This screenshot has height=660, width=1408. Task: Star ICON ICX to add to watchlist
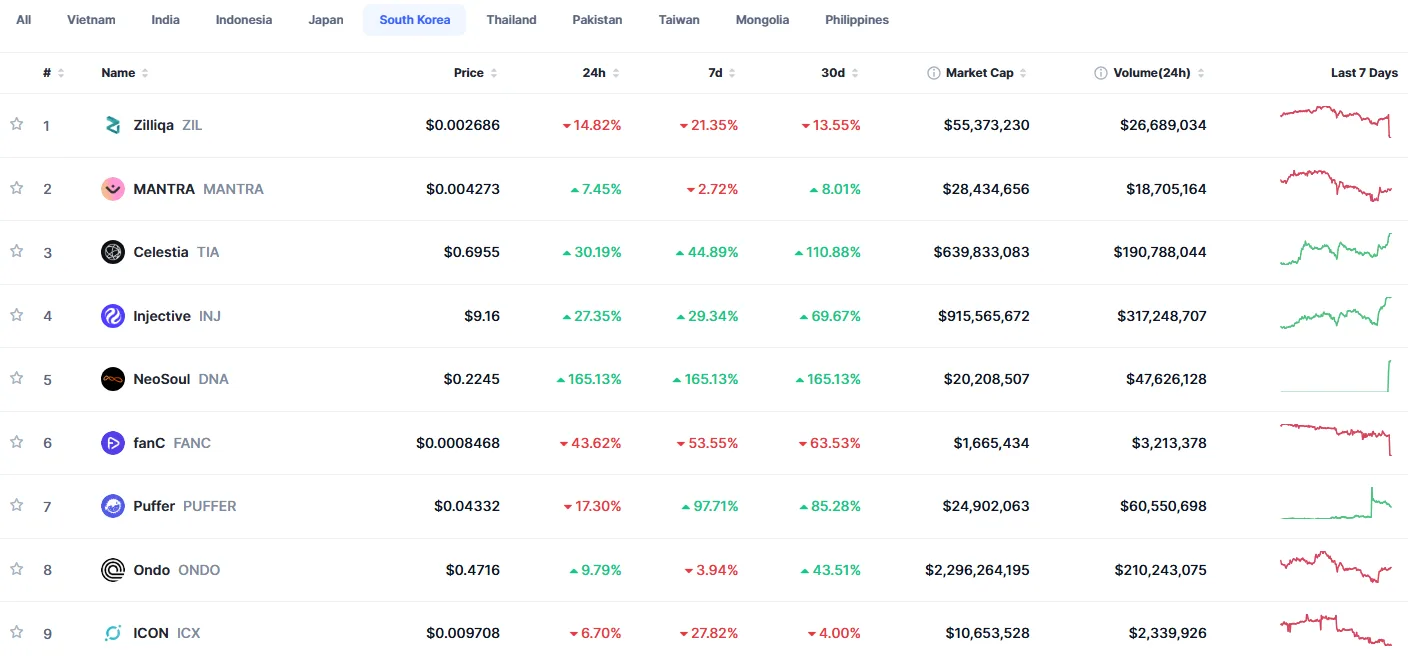pos(16,632)
